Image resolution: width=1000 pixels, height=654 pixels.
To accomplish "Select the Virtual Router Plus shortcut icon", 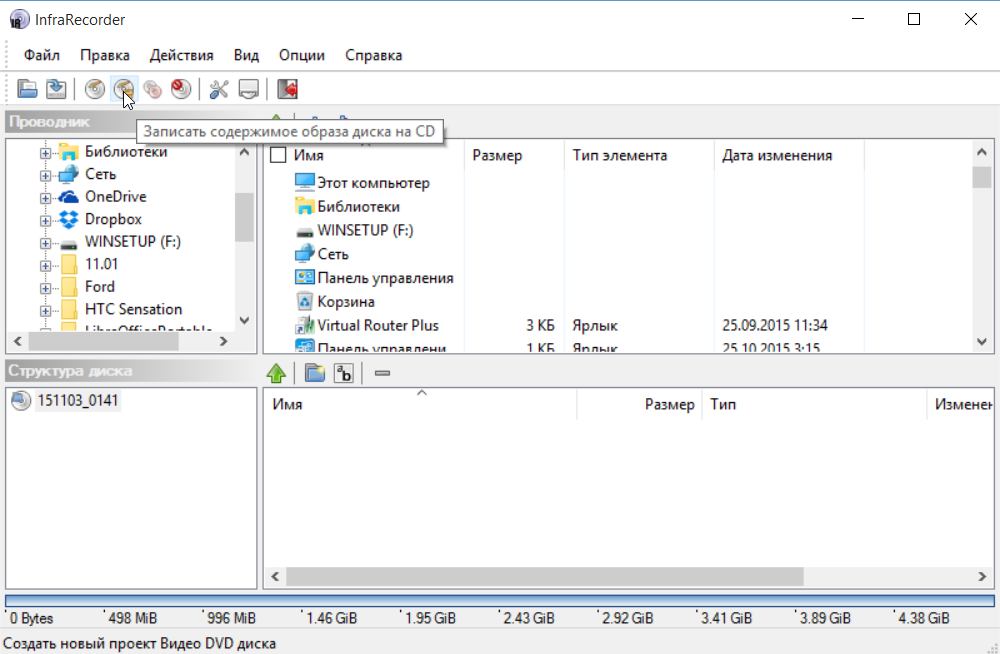I will 305,325.
